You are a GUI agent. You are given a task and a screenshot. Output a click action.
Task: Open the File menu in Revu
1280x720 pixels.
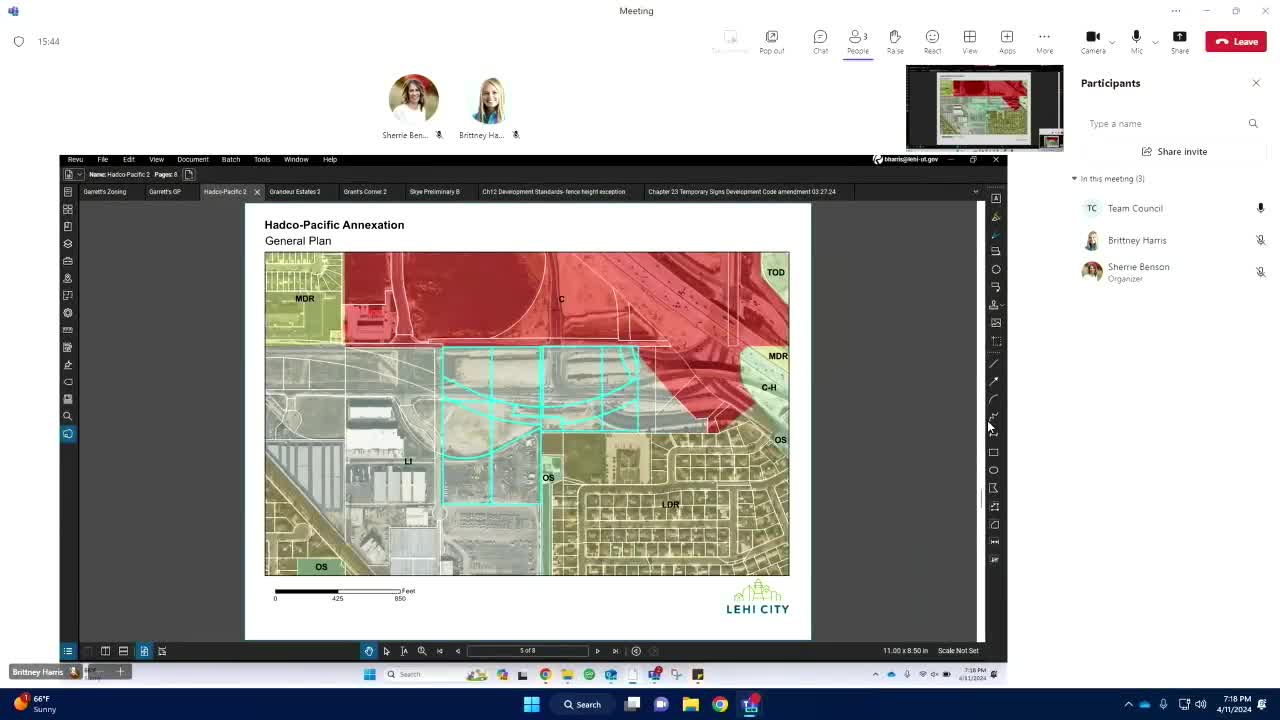(x=102, y=160)
